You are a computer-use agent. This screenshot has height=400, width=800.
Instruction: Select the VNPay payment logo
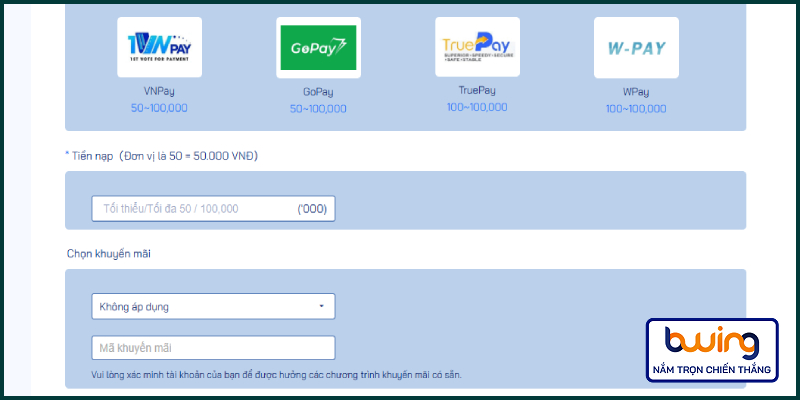[x=159, y=47]
